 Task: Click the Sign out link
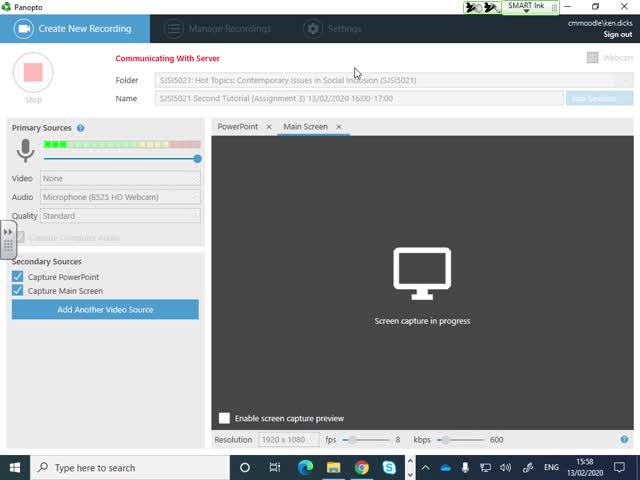pyautogui.click(x=617, y=35)
